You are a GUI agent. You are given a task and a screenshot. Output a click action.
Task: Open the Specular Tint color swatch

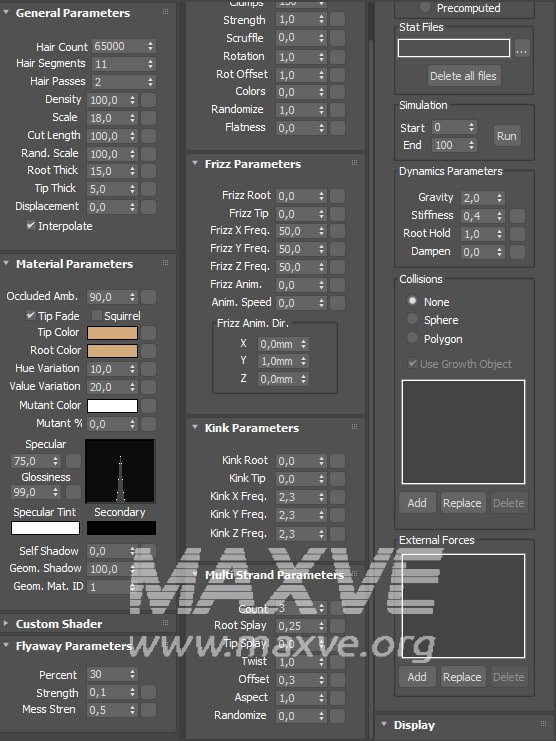(45, 528)
